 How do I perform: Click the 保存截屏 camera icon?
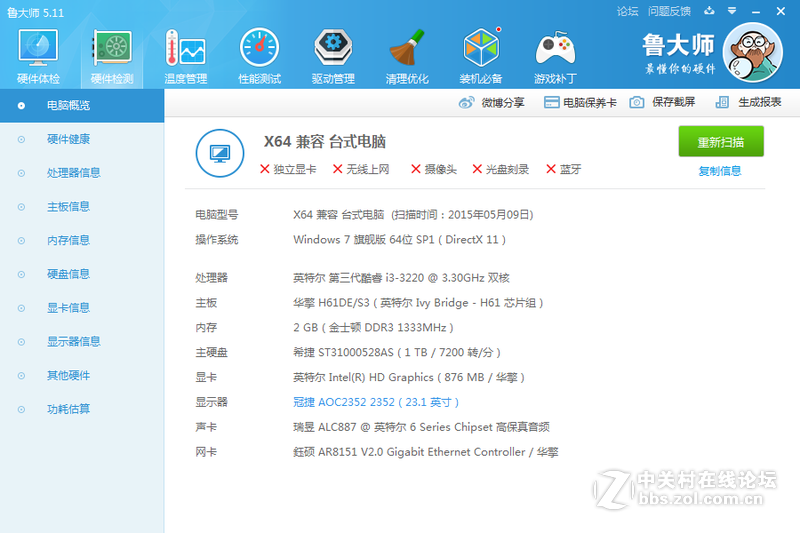(636, 103)
